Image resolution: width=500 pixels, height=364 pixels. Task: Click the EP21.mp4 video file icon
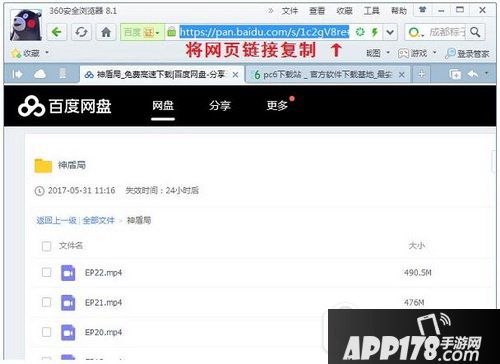tap(68, 303)
